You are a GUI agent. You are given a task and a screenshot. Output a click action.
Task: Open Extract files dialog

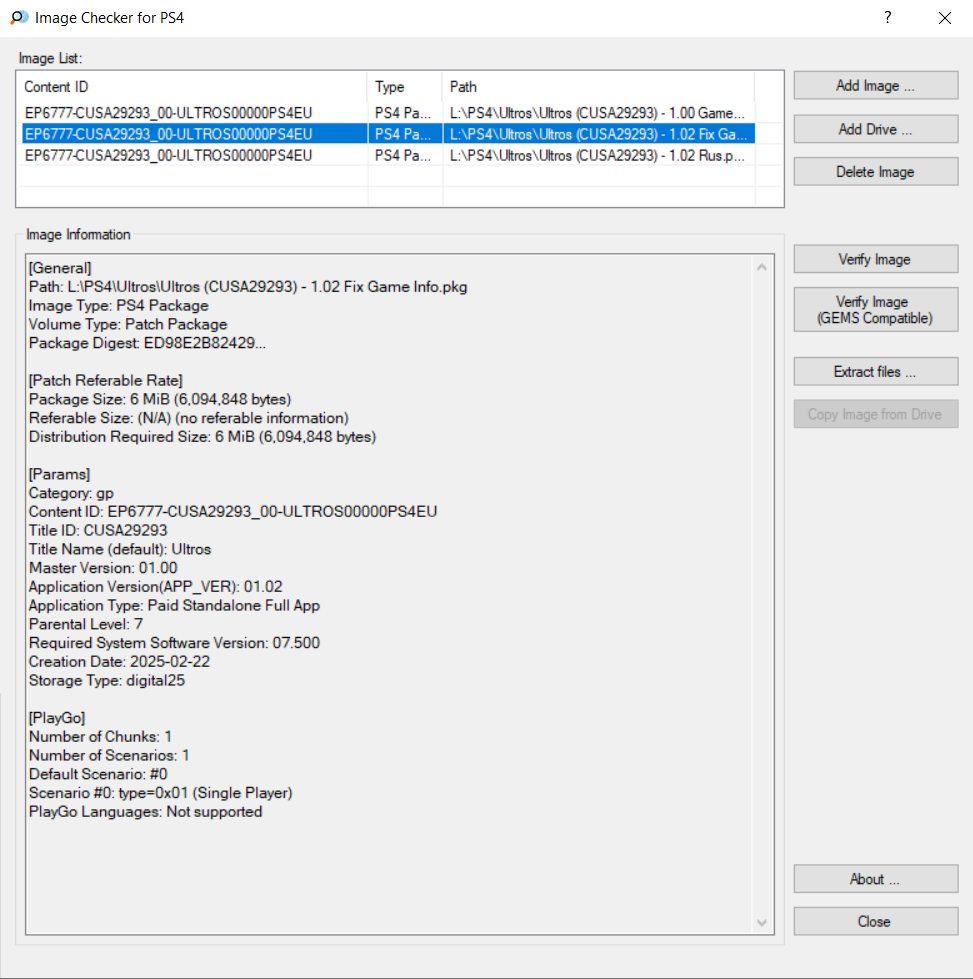coord(876,371)
